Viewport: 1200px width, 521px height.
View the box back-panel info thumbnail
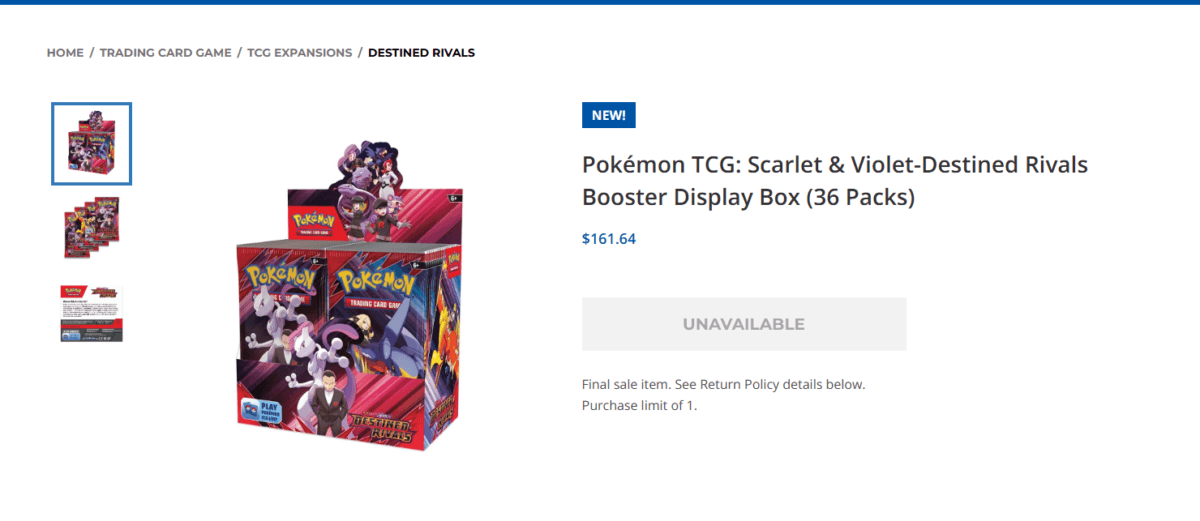point(92,312)
